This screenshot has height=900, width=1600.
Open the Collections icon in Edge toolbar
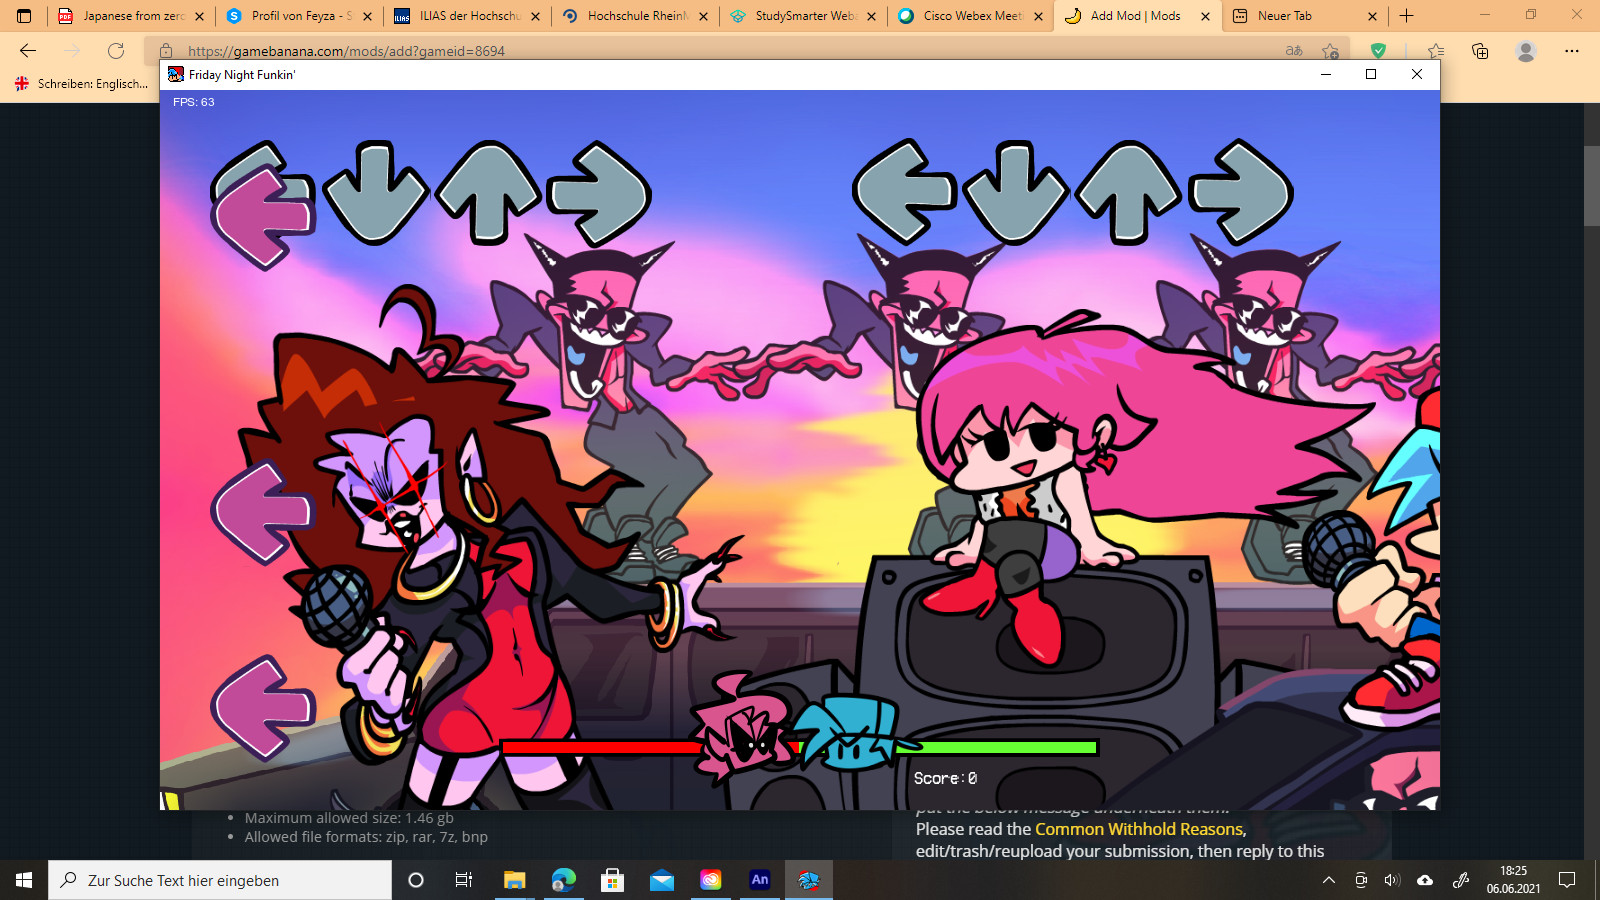click(x=1480, y=51)
